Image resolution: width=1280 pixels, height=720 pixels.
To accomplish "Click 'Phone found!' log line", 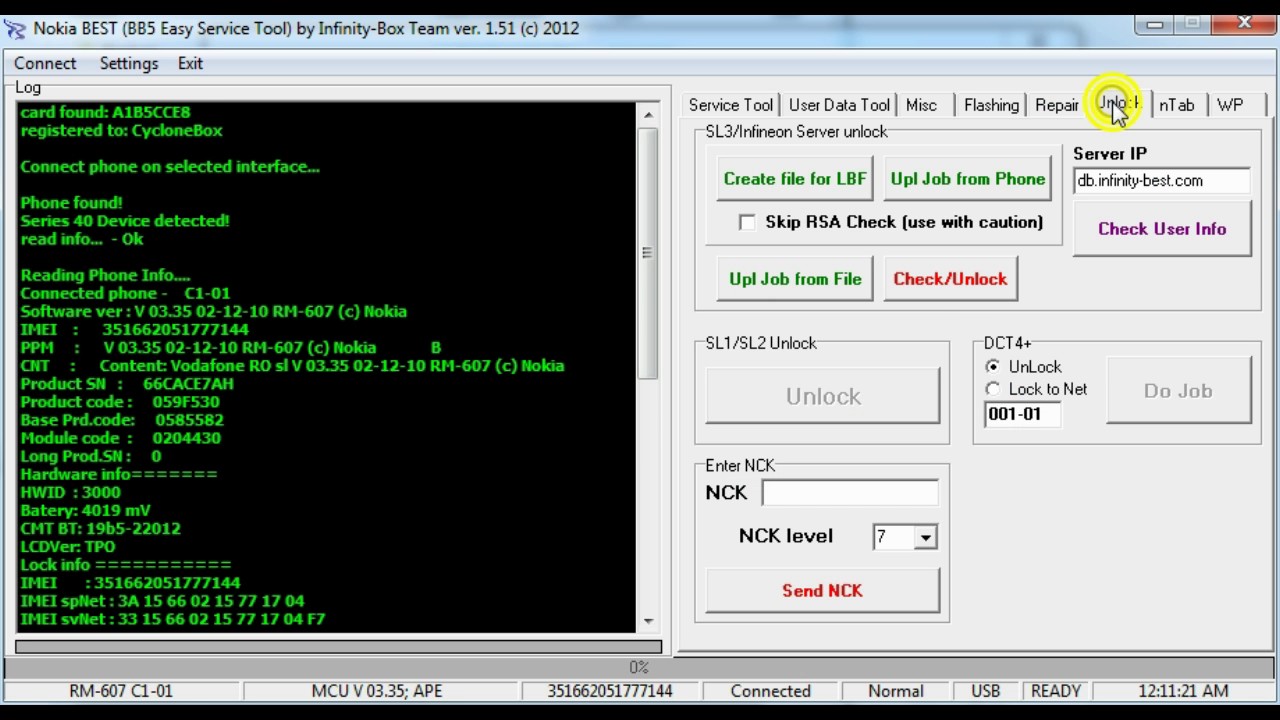I will click(x=71, y=203).
